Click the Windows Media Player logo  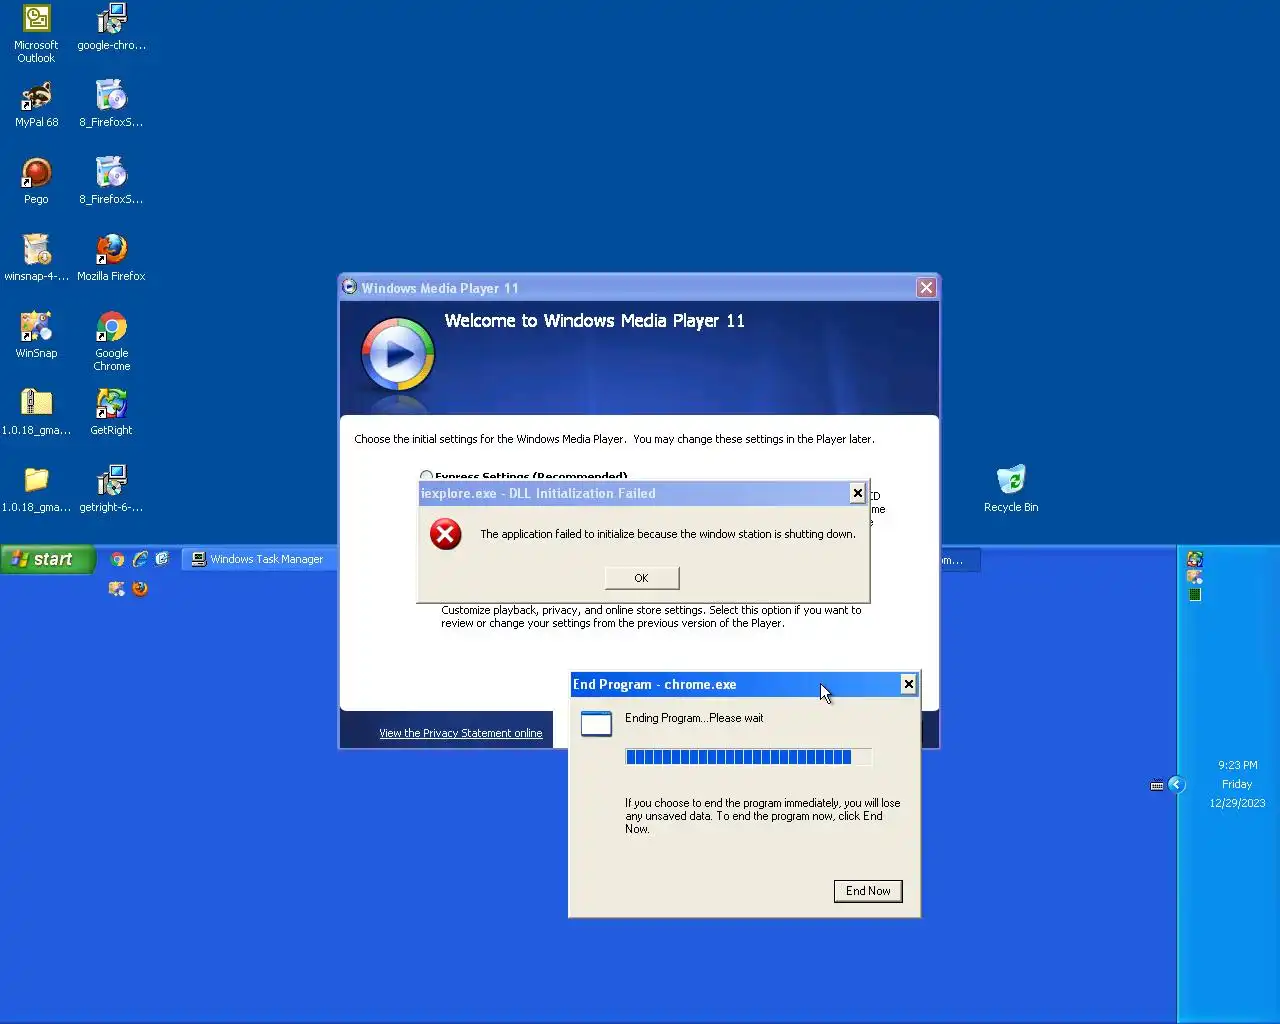click(x=398, y=354)
